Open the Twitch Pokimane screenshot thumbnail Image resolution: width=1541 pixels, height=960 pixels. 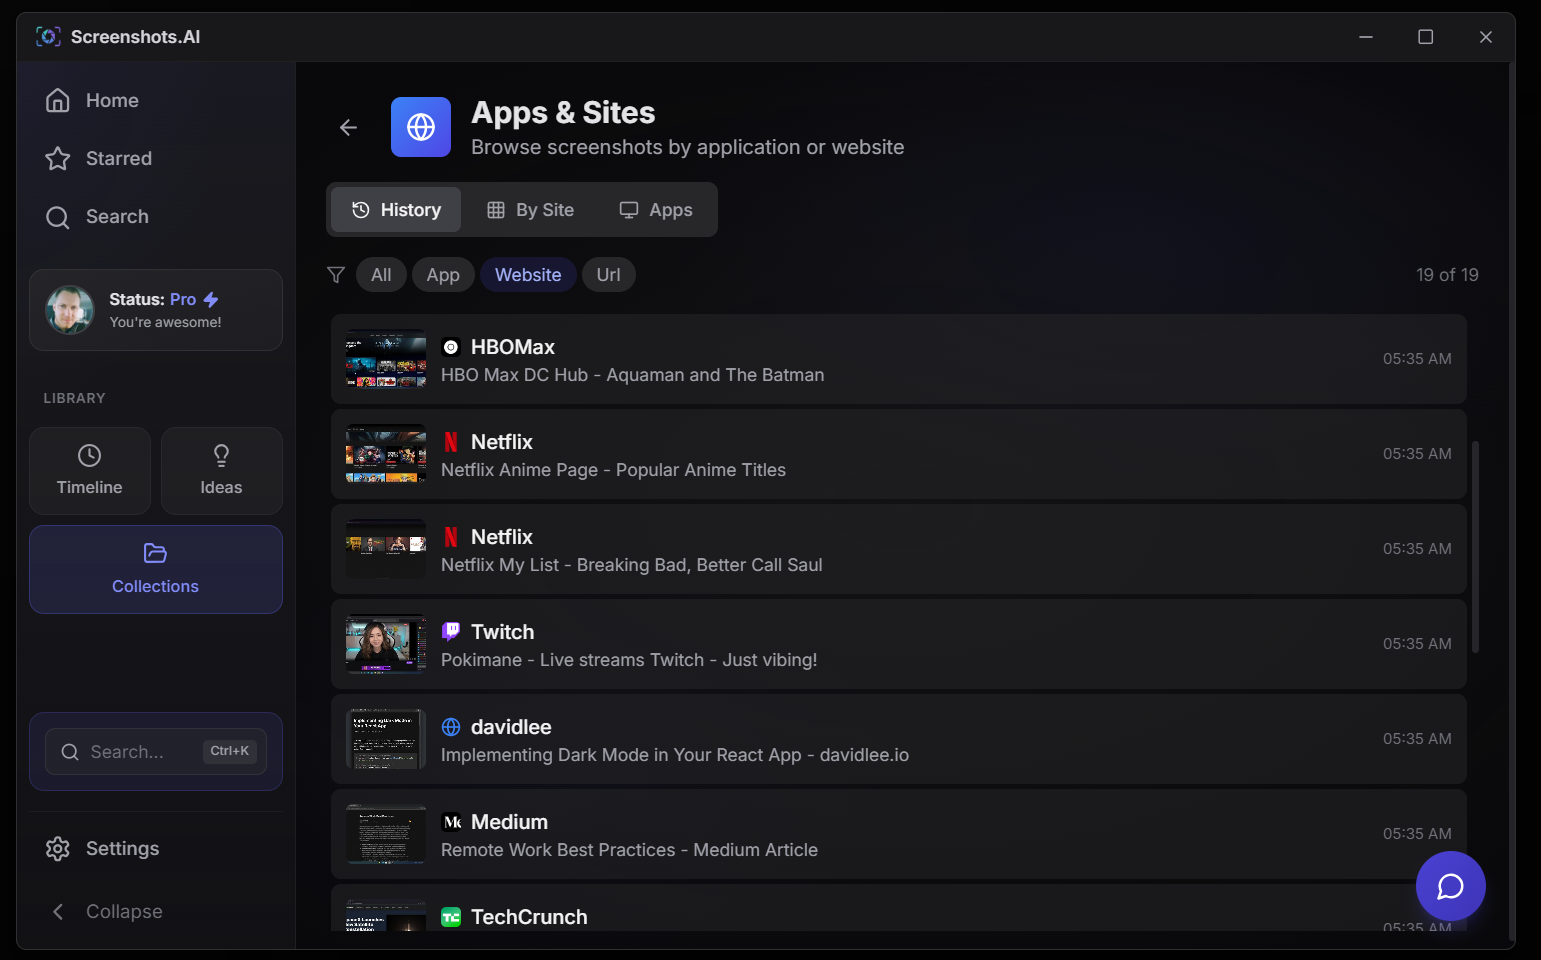click(385, 643)
